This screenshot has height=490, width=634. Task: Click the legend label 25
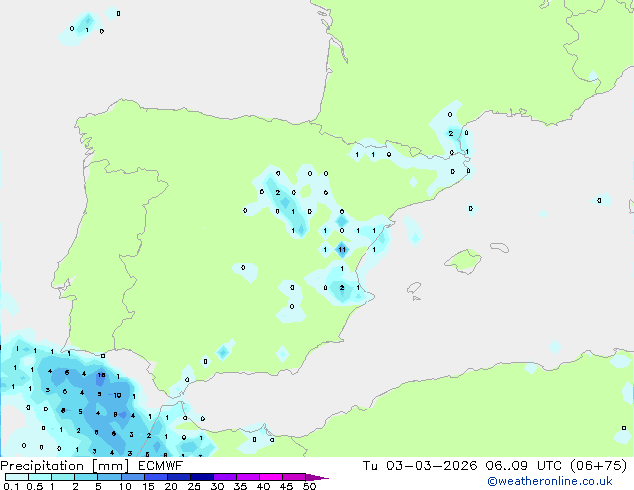pos(194,486)
